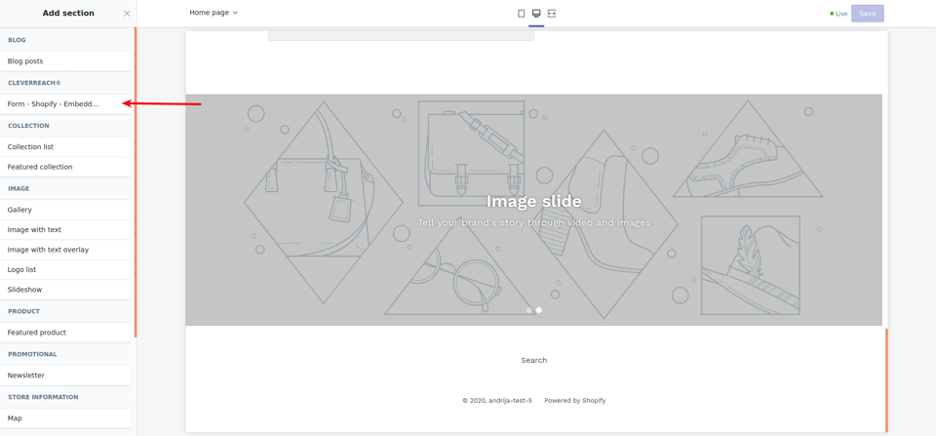This screenshot has height=436, width=936.
Task: Open the Home page dropdown
Action: tap(214, 13)
